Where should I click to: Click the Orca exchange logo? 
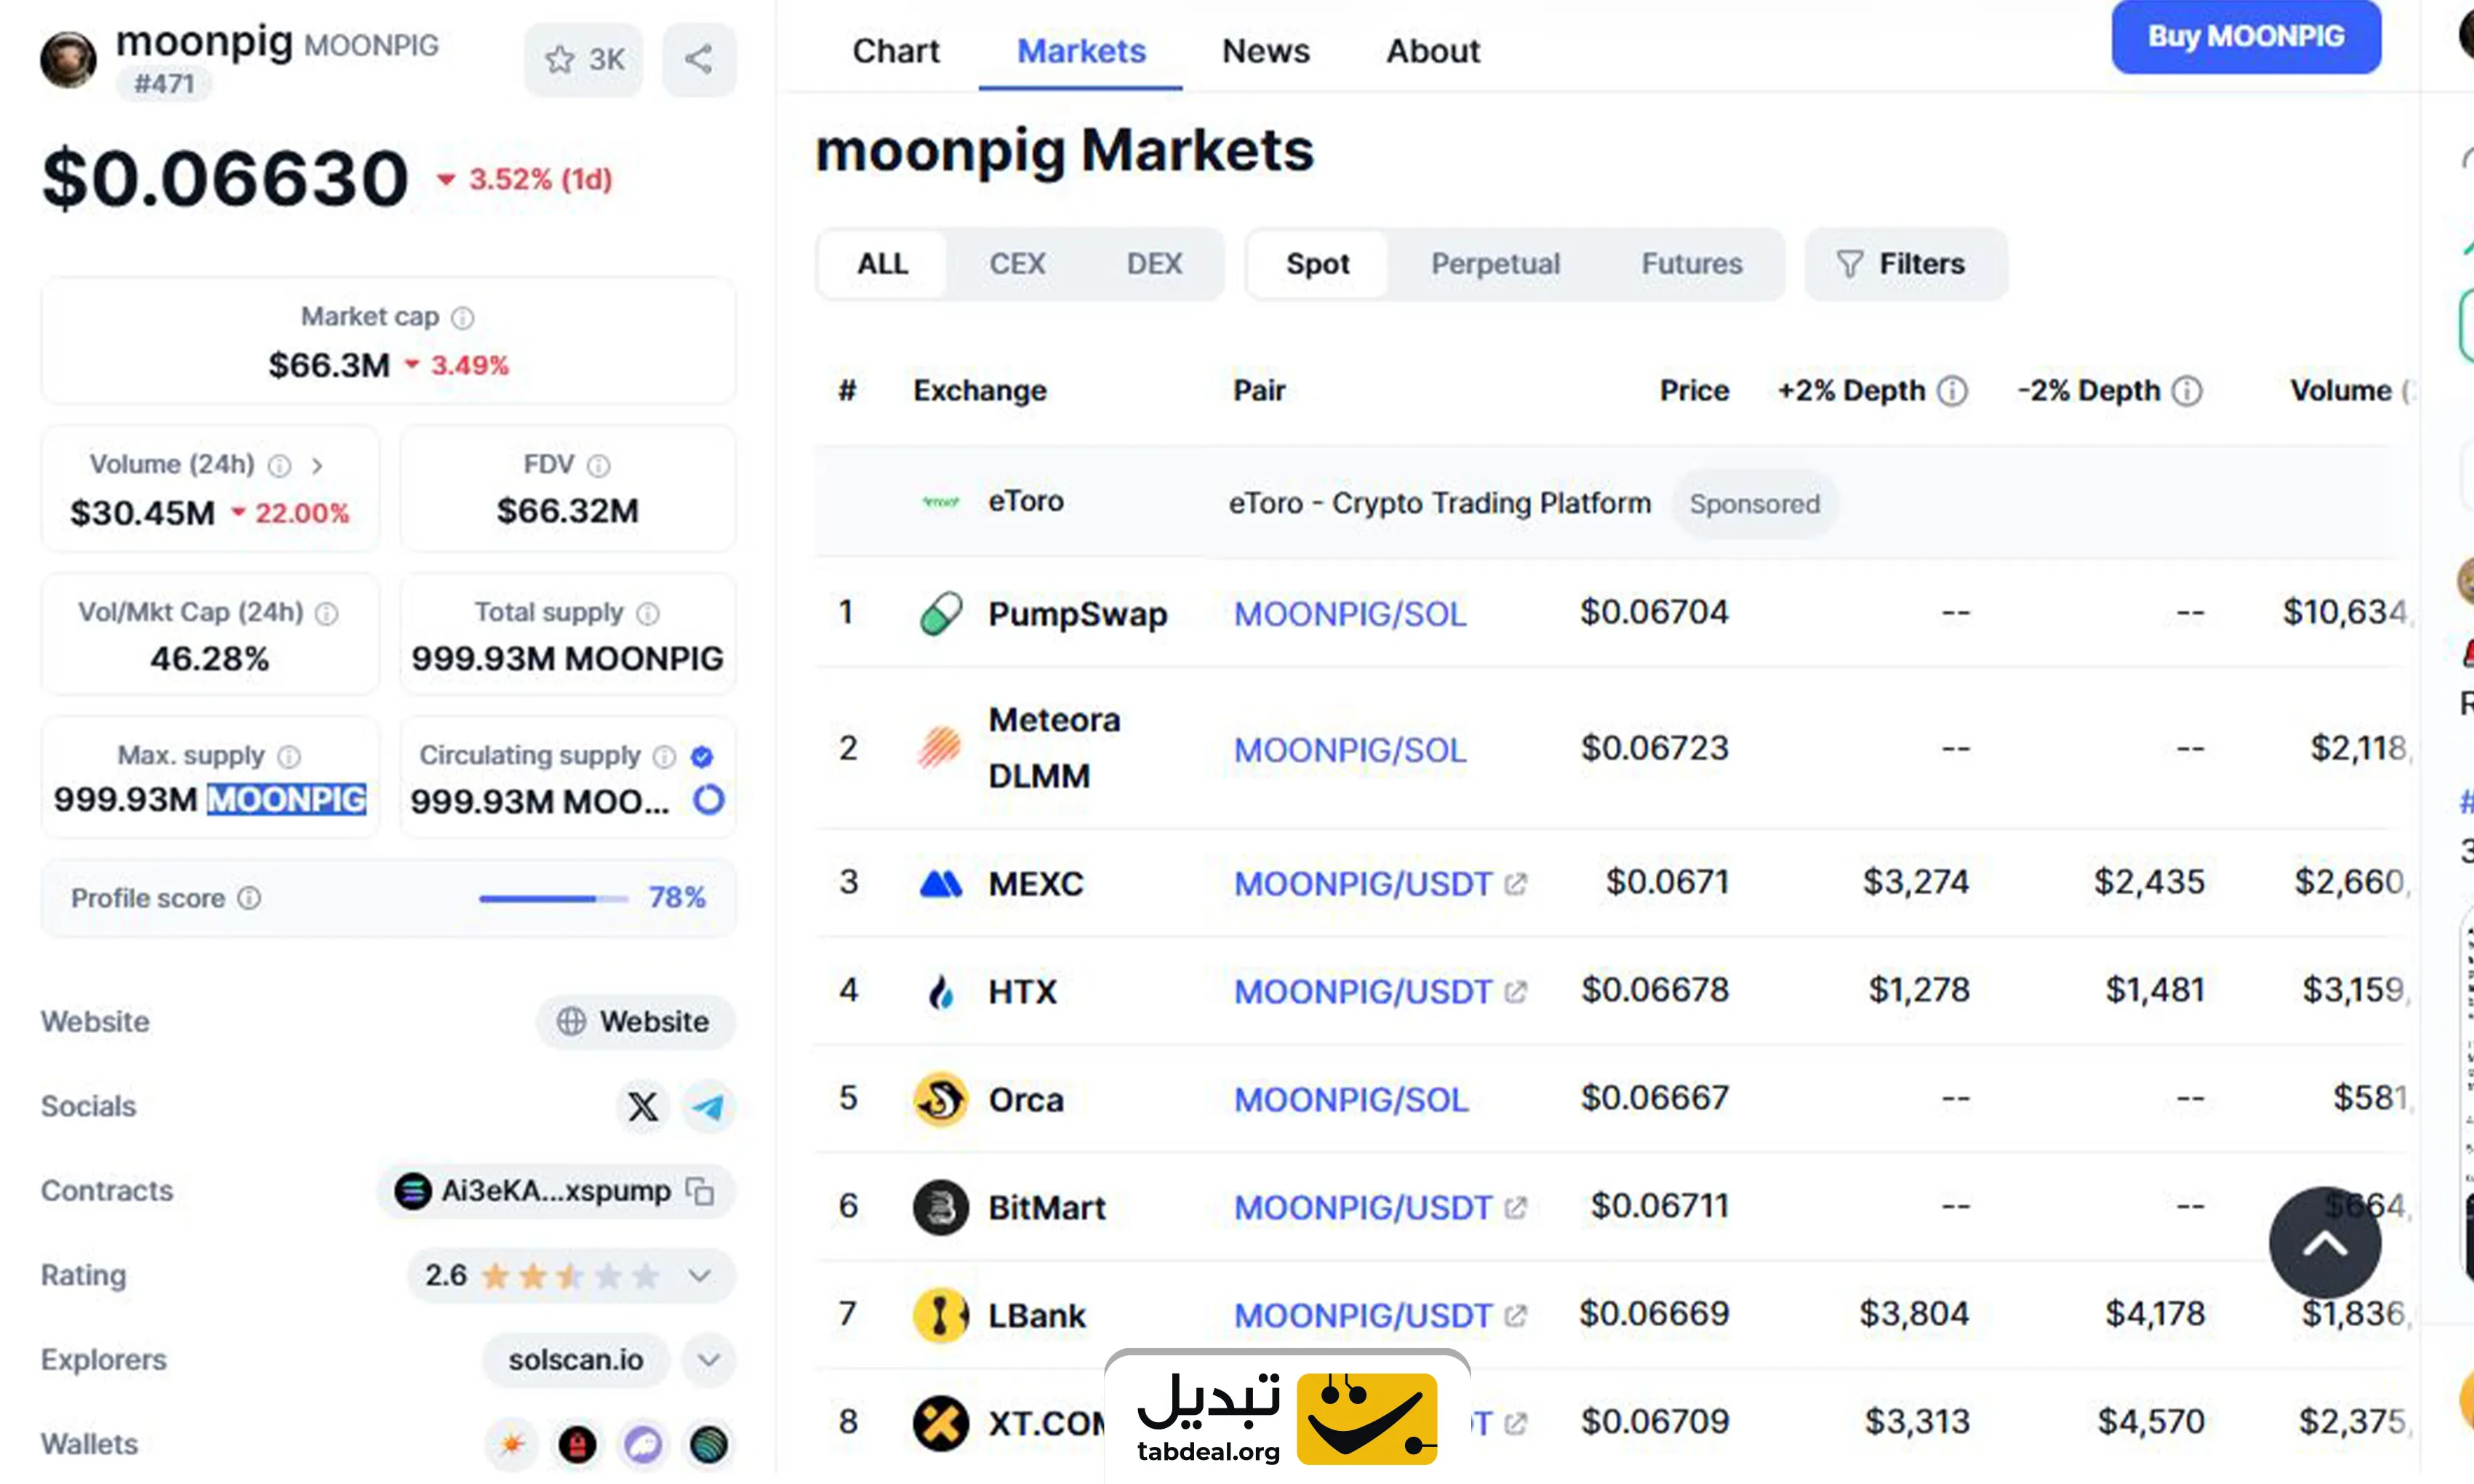point(940,1099)
